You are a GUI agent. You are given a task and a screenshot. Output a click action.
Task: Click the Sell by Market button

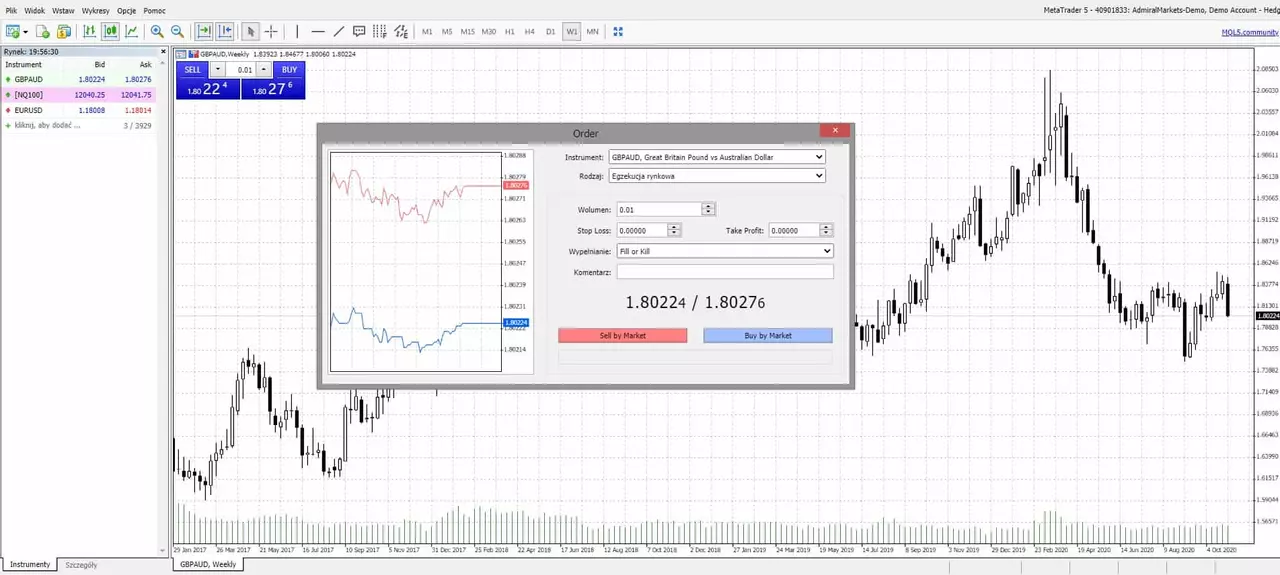click(623, 336)
